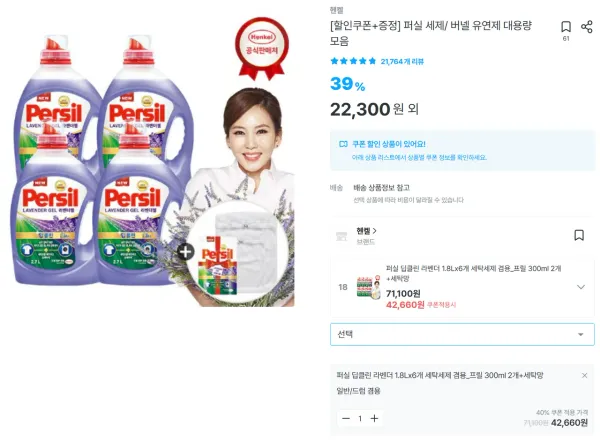The width and height of the screenshot is (600, 441).
Task: Bookmark the 헨켈 brand
Action: (579, 235)
